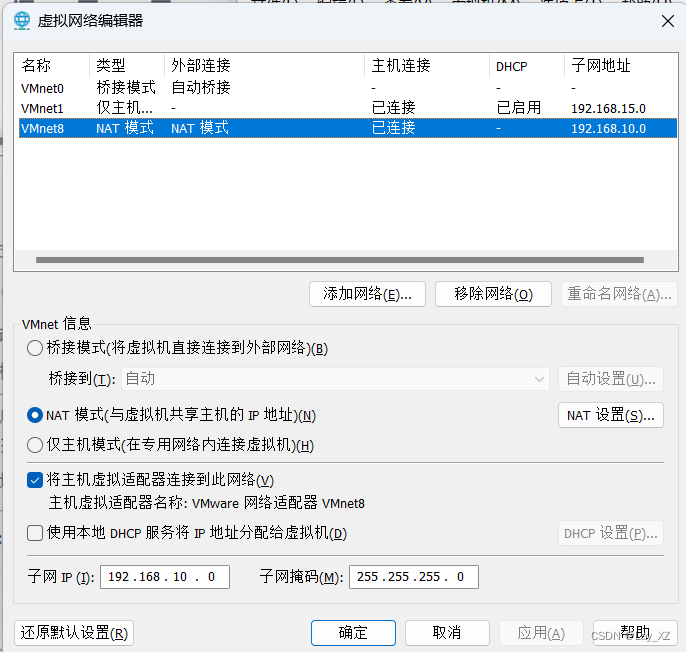Click the DHCP column header

(x=527, y=66)
